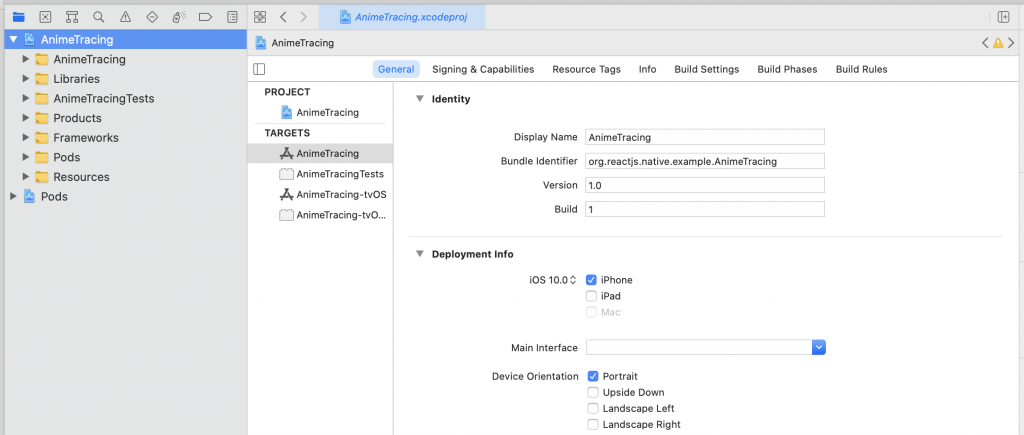This screenshot has width=1024, height=435.
Task: Open the Signing & Capabilities tab
Action: tap(483, 69)
